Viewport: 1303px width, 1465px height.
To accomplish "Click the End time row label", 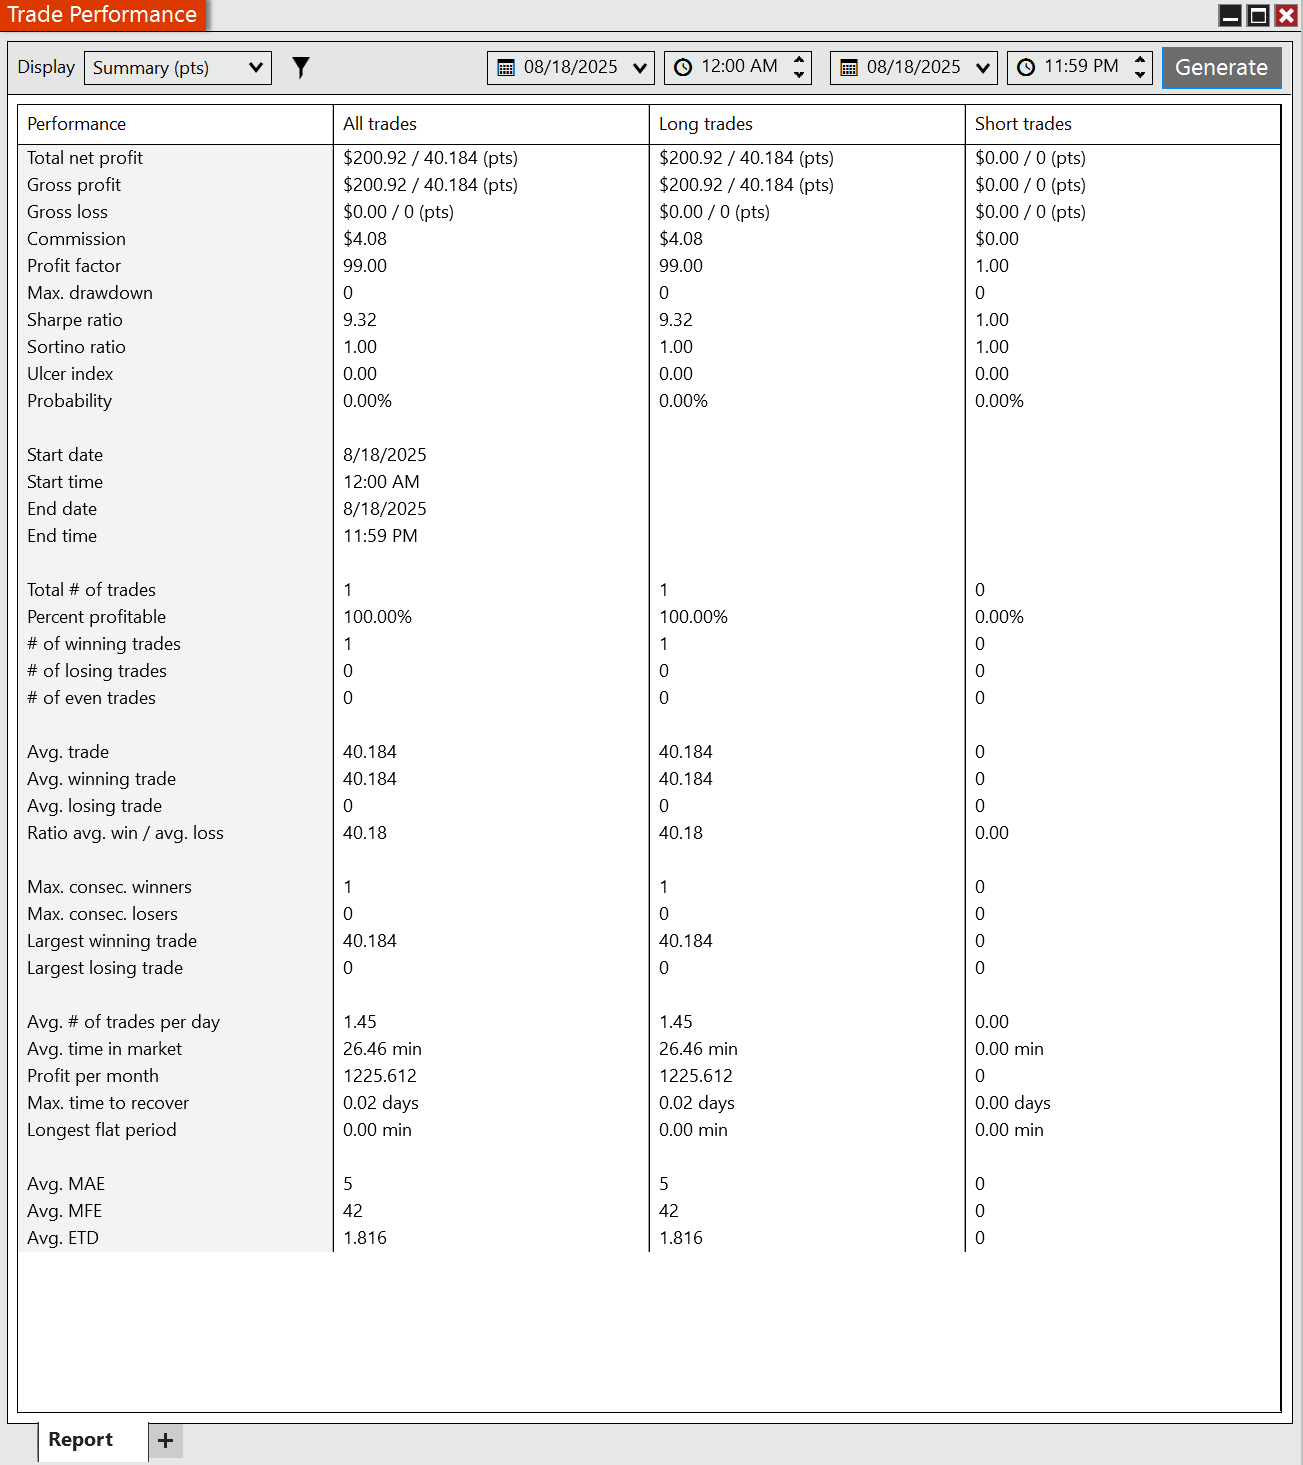I will coord(62,536).
